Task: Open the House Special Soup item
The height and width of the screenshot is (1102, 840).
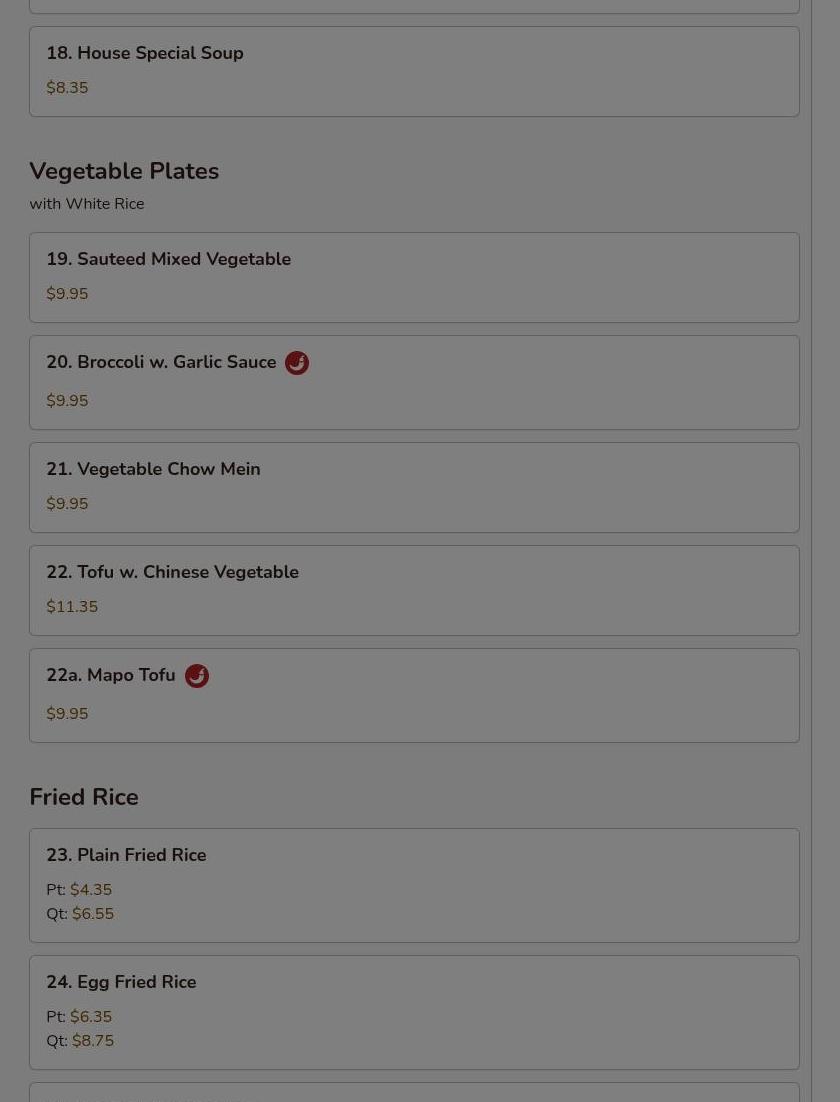Action: (x=145, y=54)
